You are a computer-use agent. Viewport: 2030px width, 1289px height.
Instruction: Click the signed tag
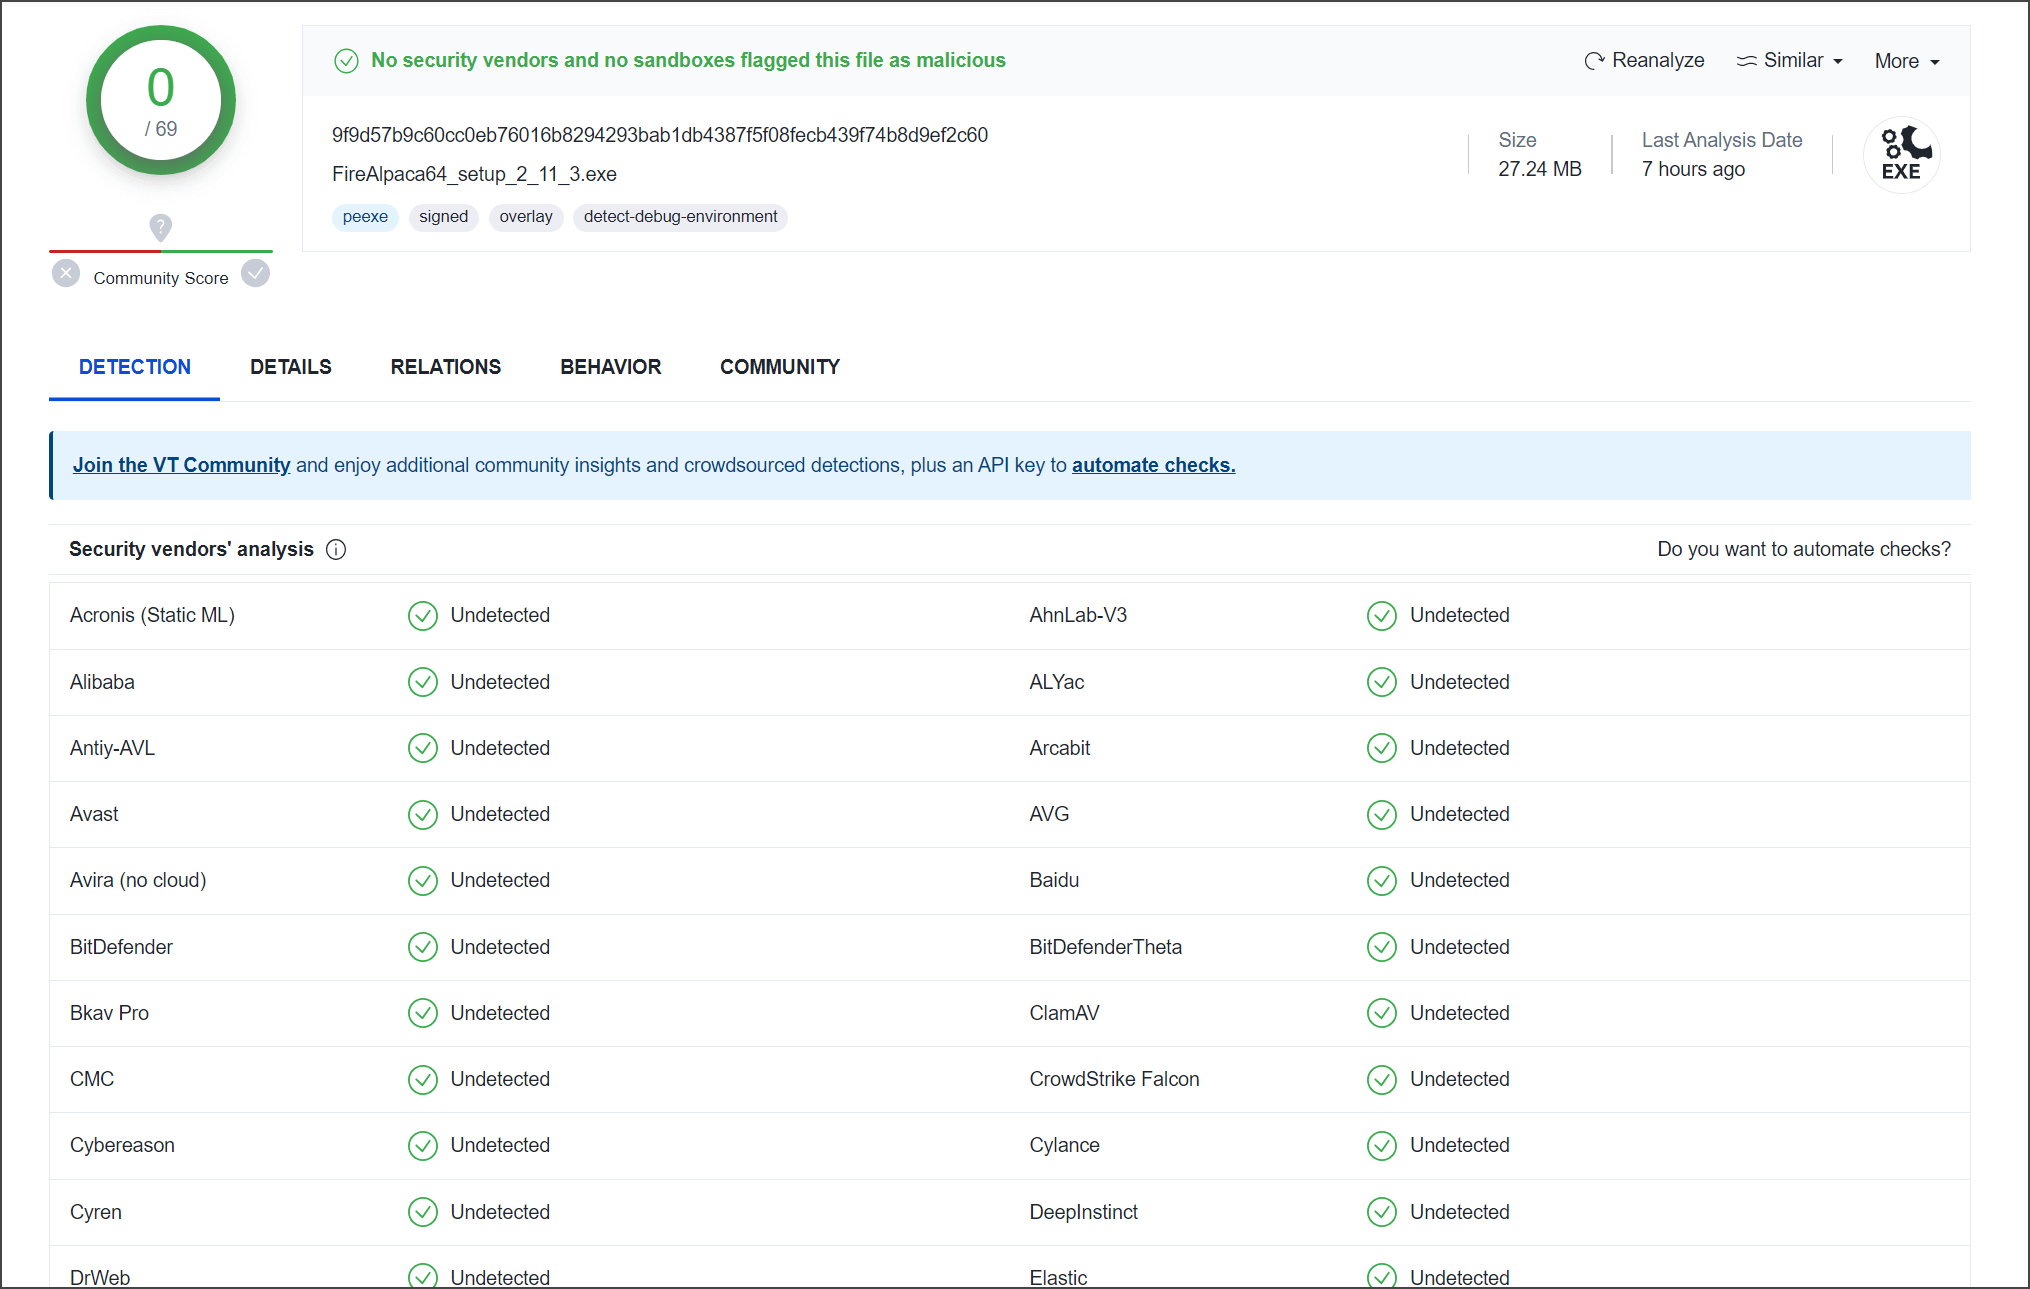click(x=444, y=217)
